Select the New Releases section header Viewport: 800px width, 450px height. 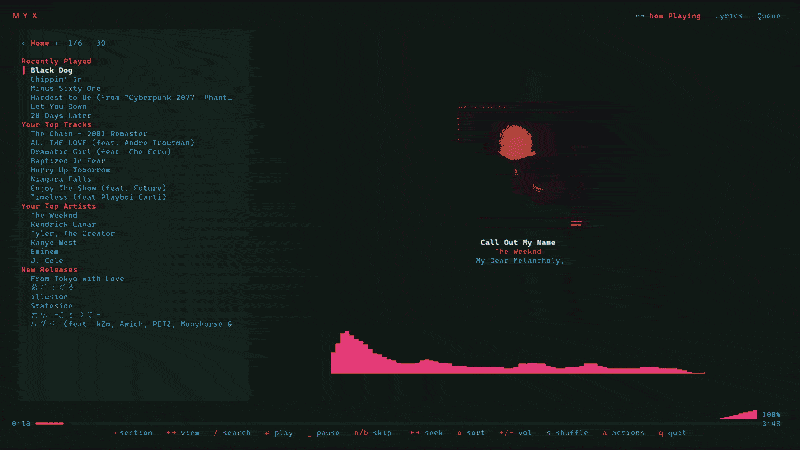(49, 269)
